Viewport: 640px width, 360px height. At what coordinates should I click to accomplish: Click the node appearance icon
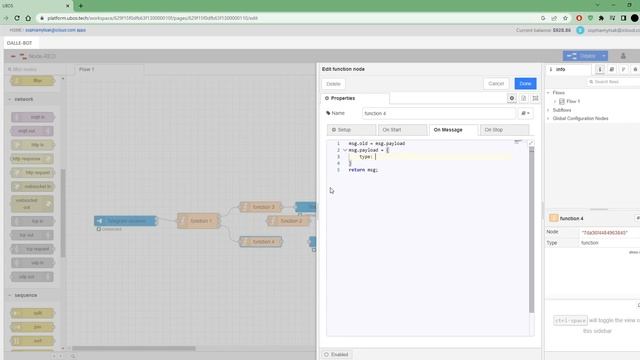point(536,98)
